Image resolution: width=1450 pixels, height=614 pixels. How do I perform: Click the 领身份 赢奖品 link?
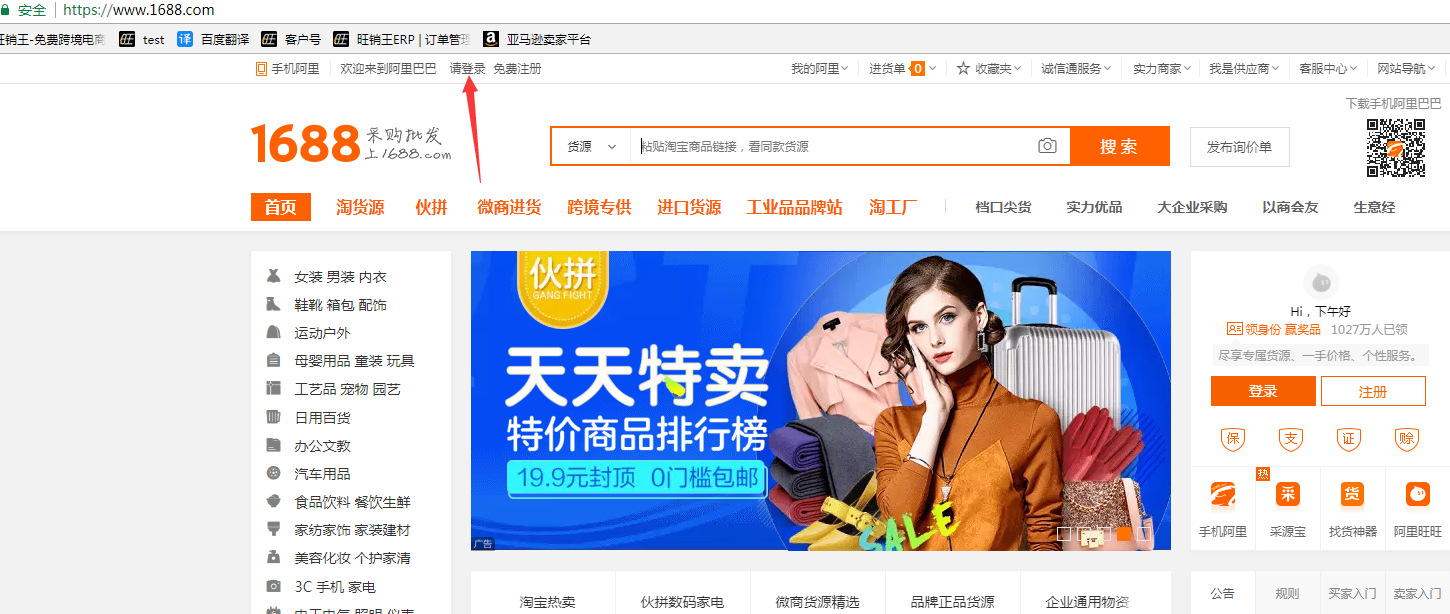[1273, 329]
